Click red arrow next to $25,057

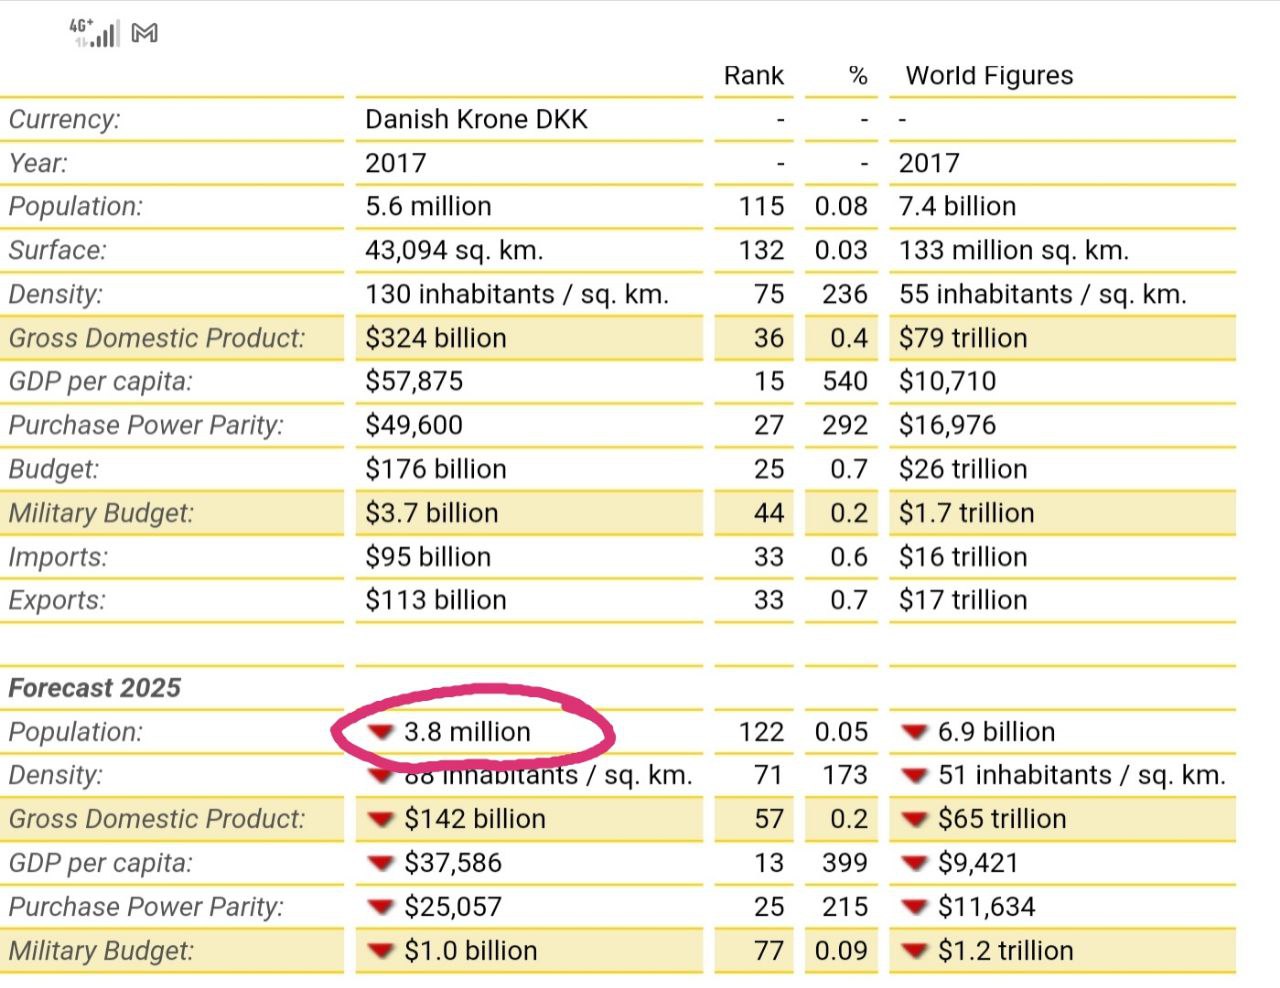[x=380, y=907]
